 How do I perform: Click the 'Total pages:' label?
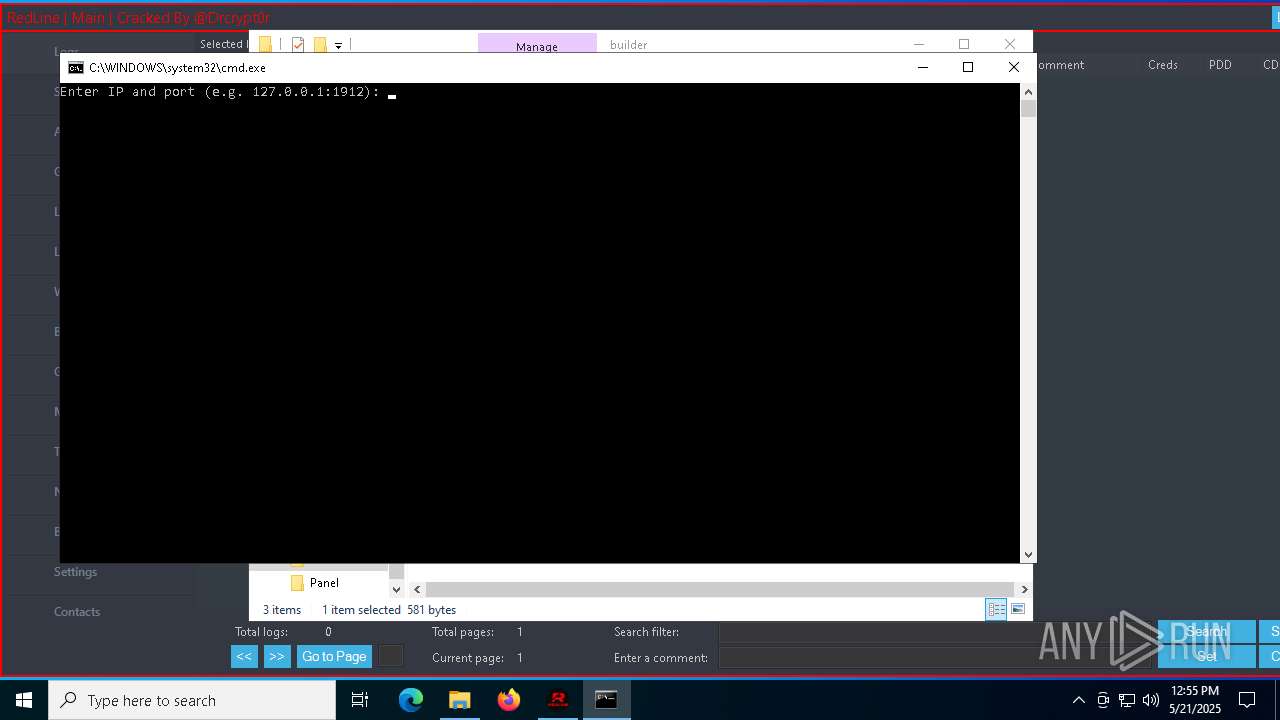click(x=463, y=632)
